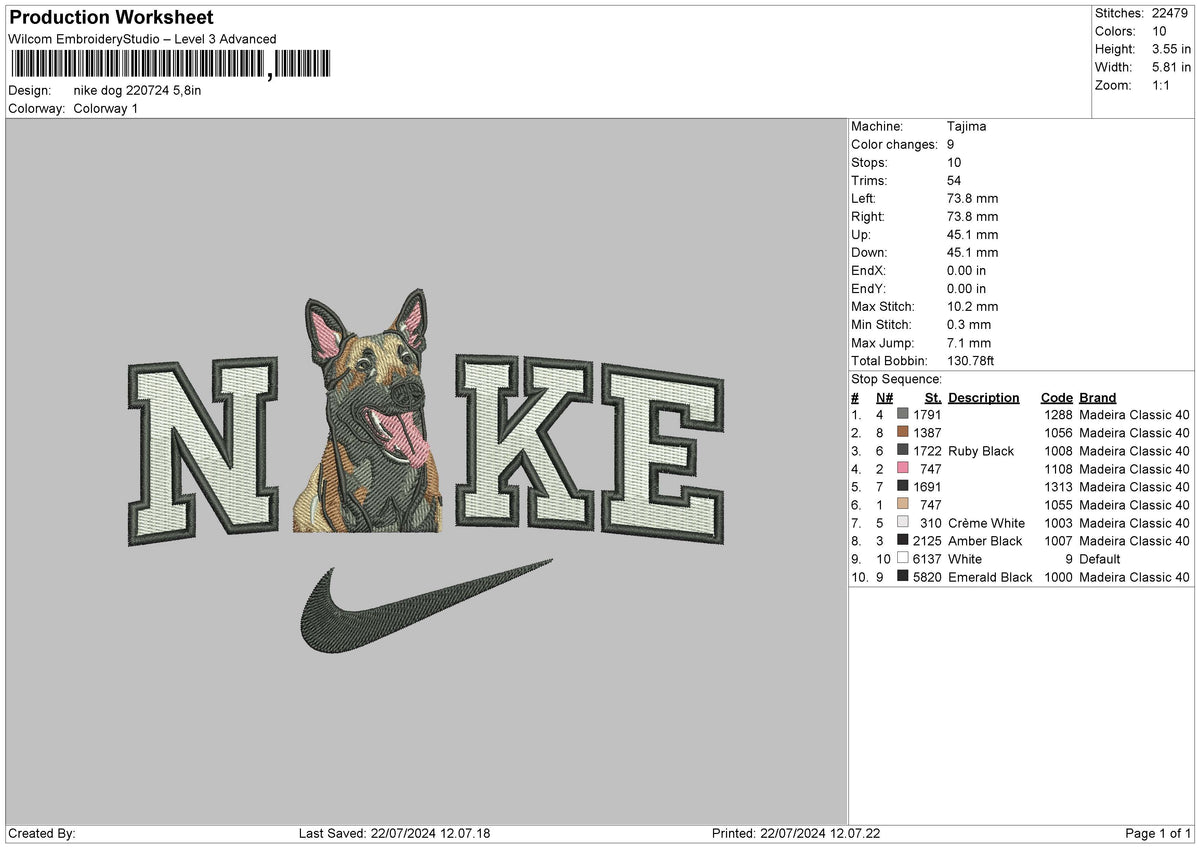Click the 'N#' column header
Viewport: 1200px width, 848px height.
(884, 397)
